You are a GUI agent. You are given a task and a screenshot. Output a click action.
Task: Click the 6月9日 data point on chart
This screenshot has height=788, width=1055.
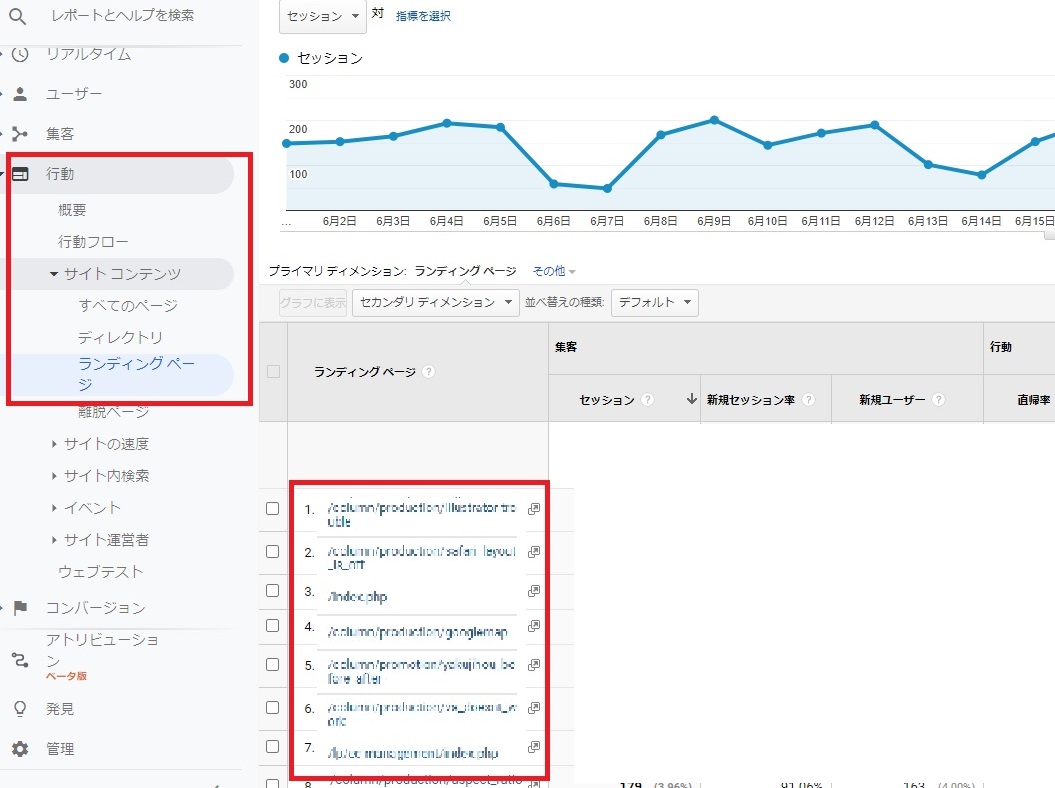[x=714, y=120]
